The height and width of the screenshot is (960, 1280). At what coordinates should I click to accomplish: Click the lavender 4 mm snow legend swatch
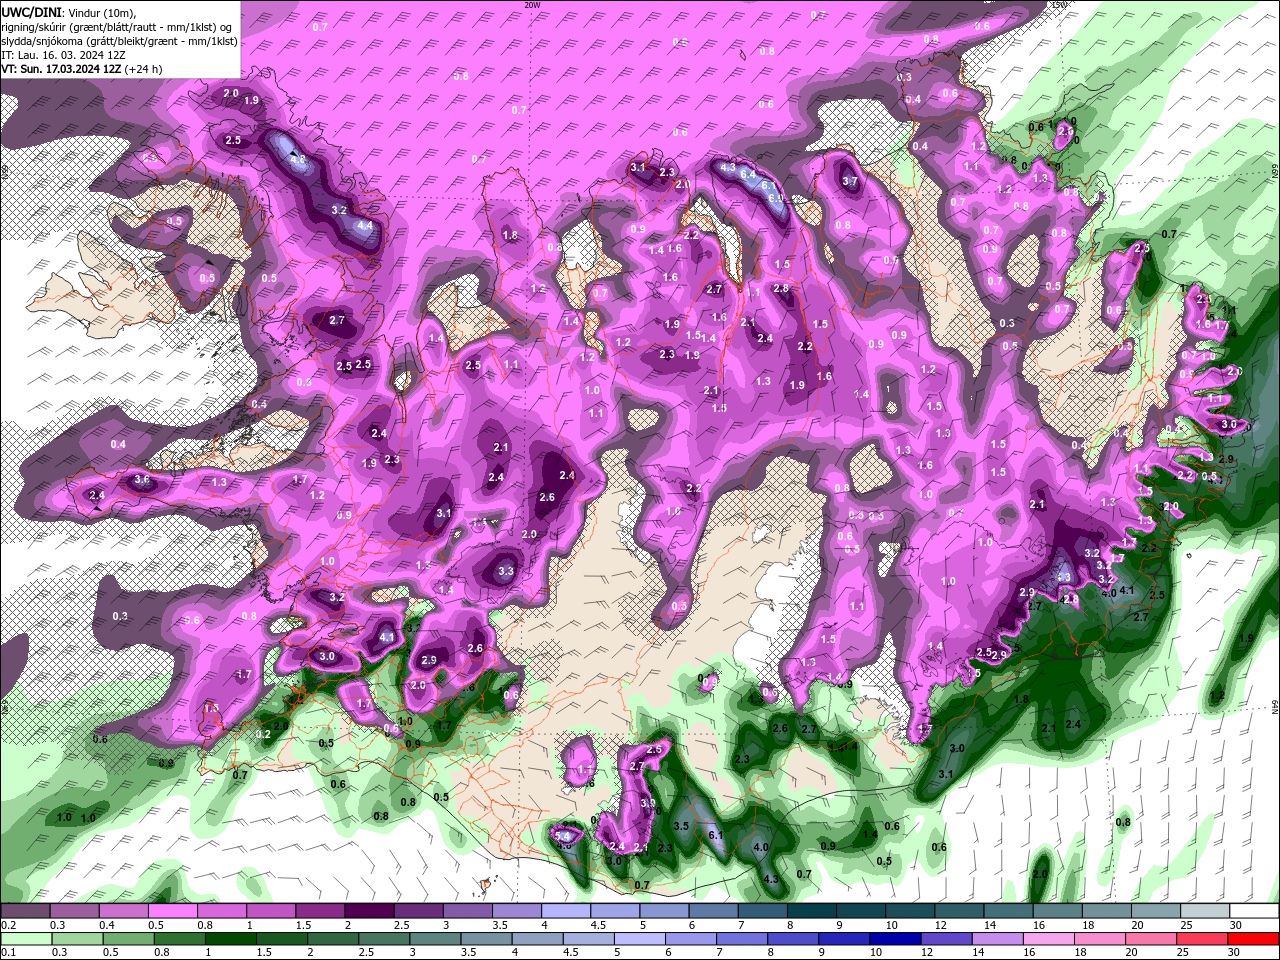coord(565,911)
